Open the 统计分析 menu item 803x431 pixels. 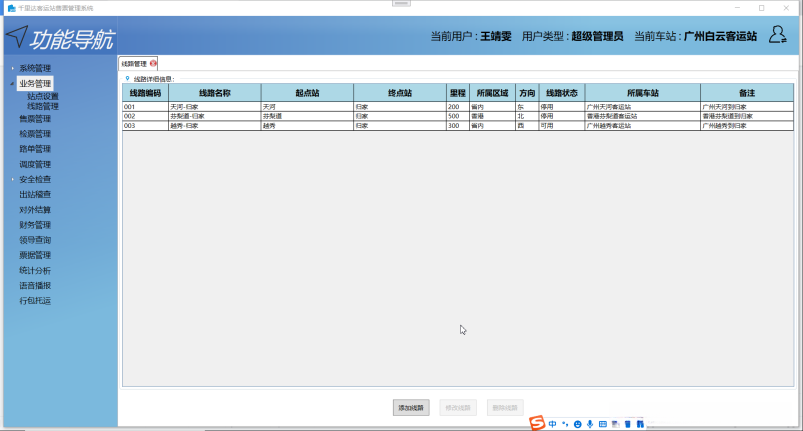point(35,270)
